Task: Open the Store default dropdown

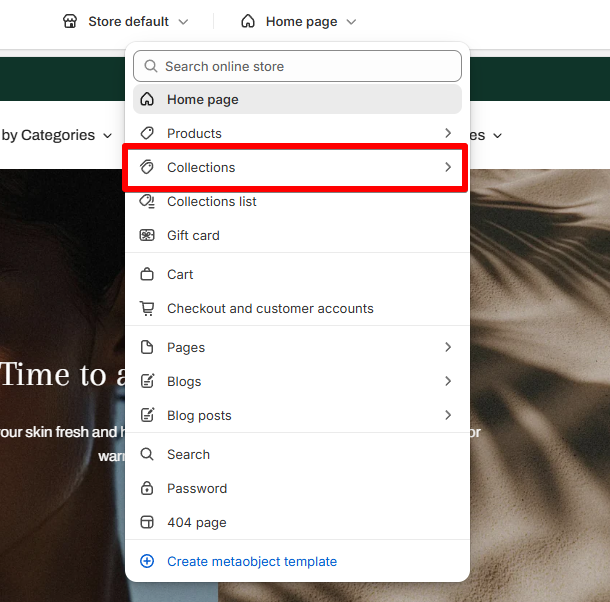Action: coord(126,21)
